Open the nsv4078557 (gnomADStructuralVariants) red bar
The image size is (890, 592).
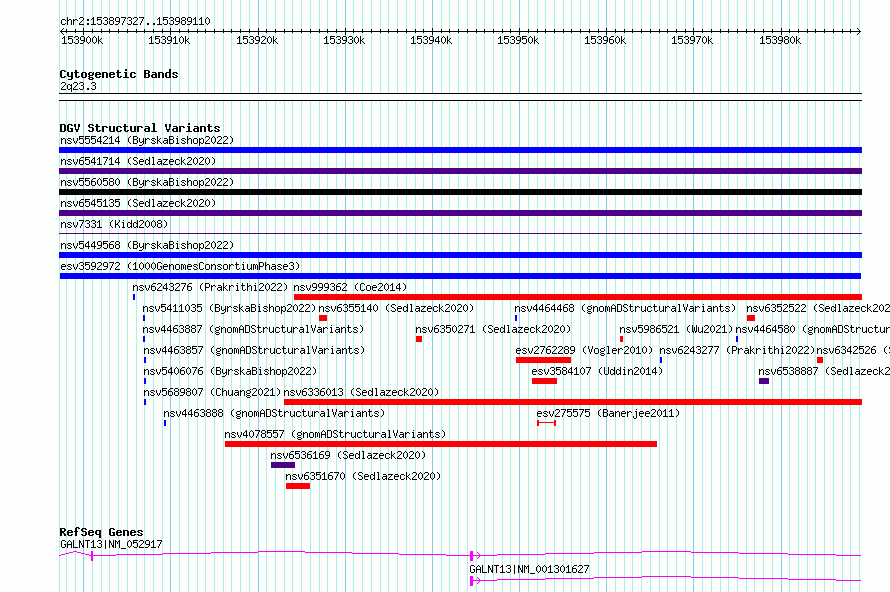click(441, 444)
